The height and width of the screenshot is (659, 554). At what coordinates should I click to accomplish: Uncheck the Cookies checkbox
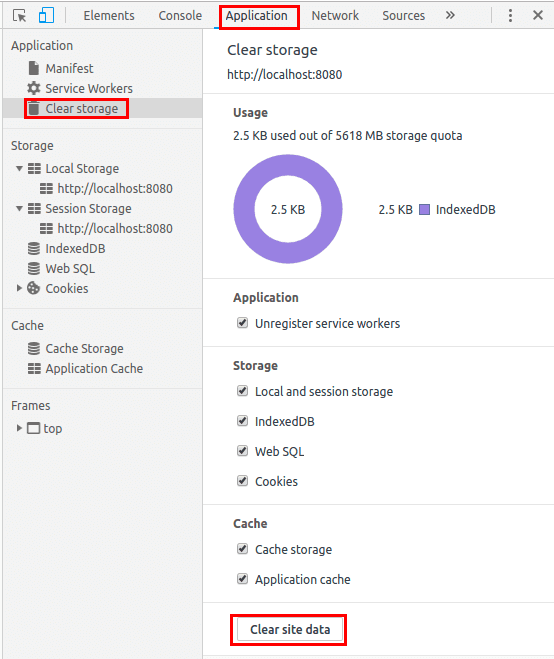pyautogui.click(x=243, y=481)
